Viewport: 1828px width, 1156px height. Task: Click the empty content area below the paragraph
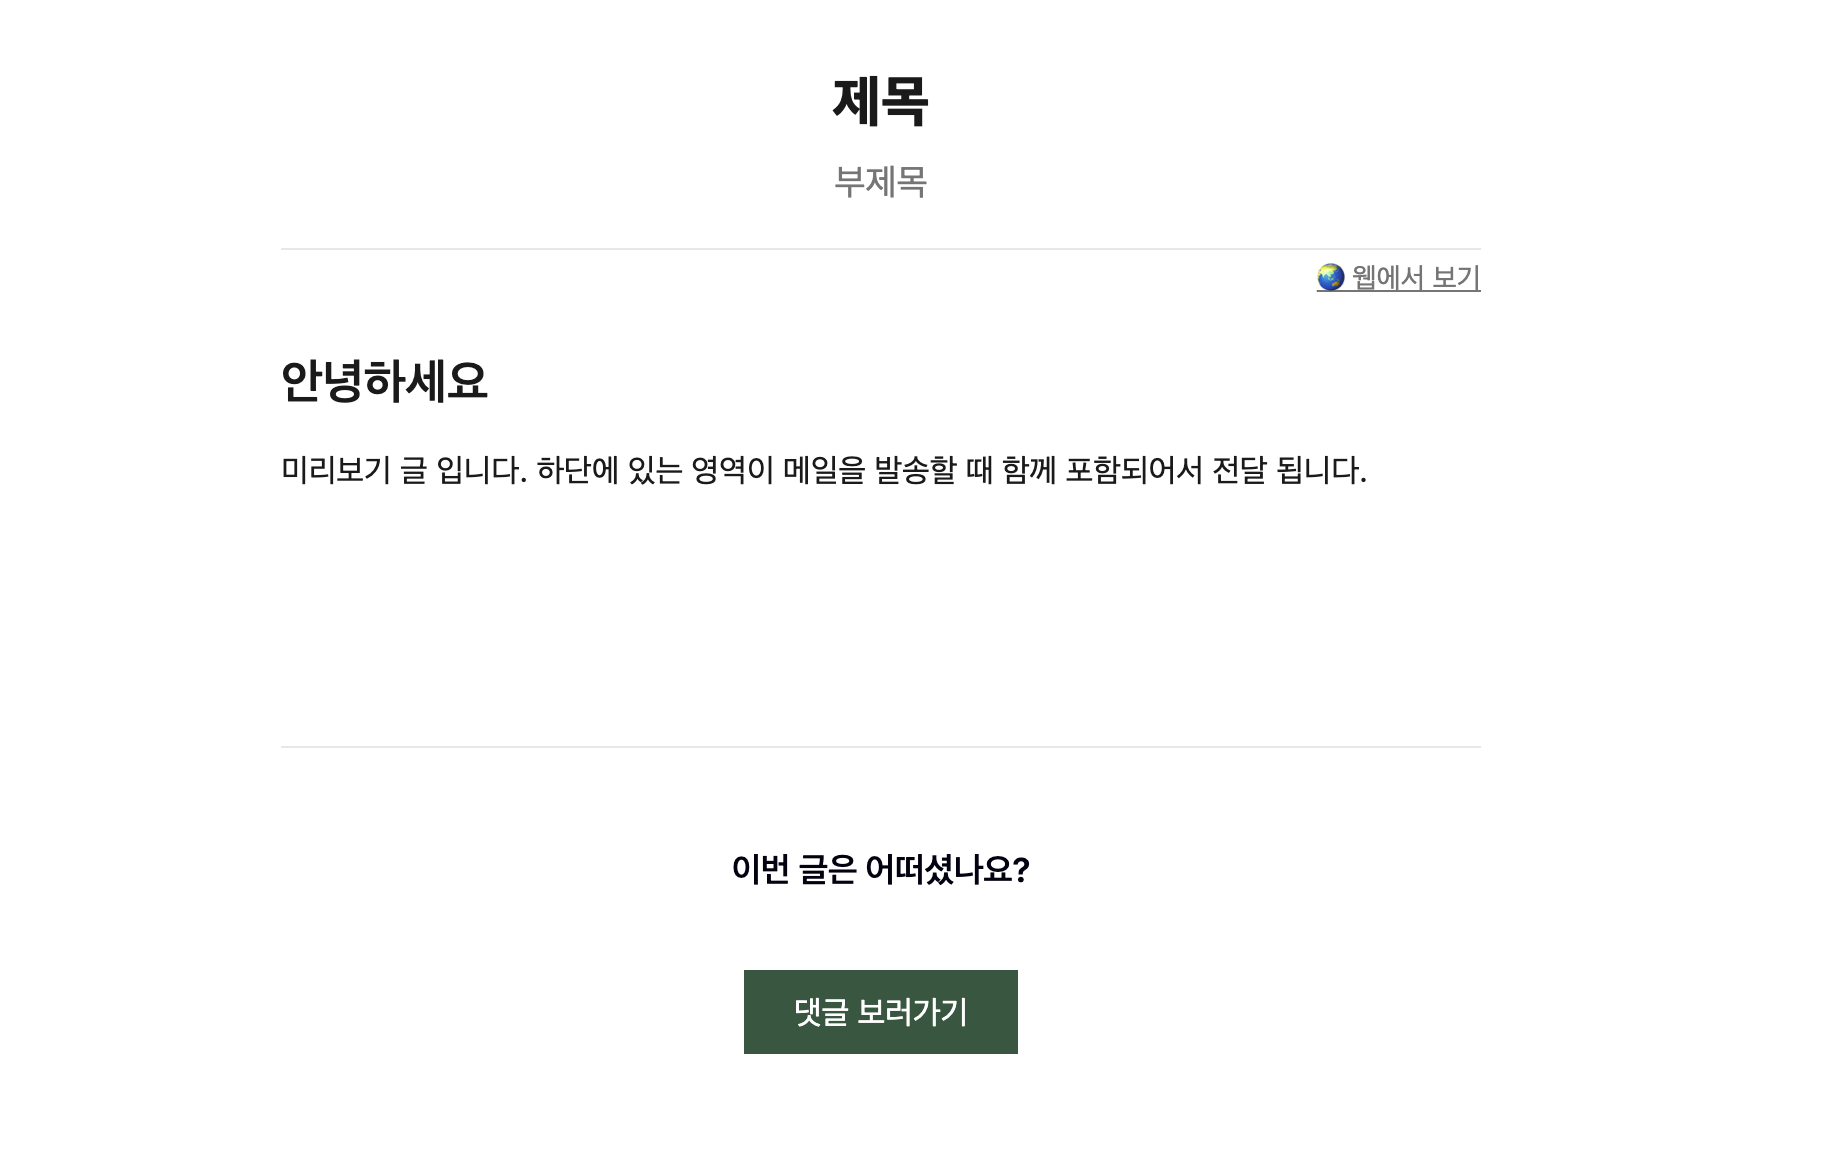(880, 620)
